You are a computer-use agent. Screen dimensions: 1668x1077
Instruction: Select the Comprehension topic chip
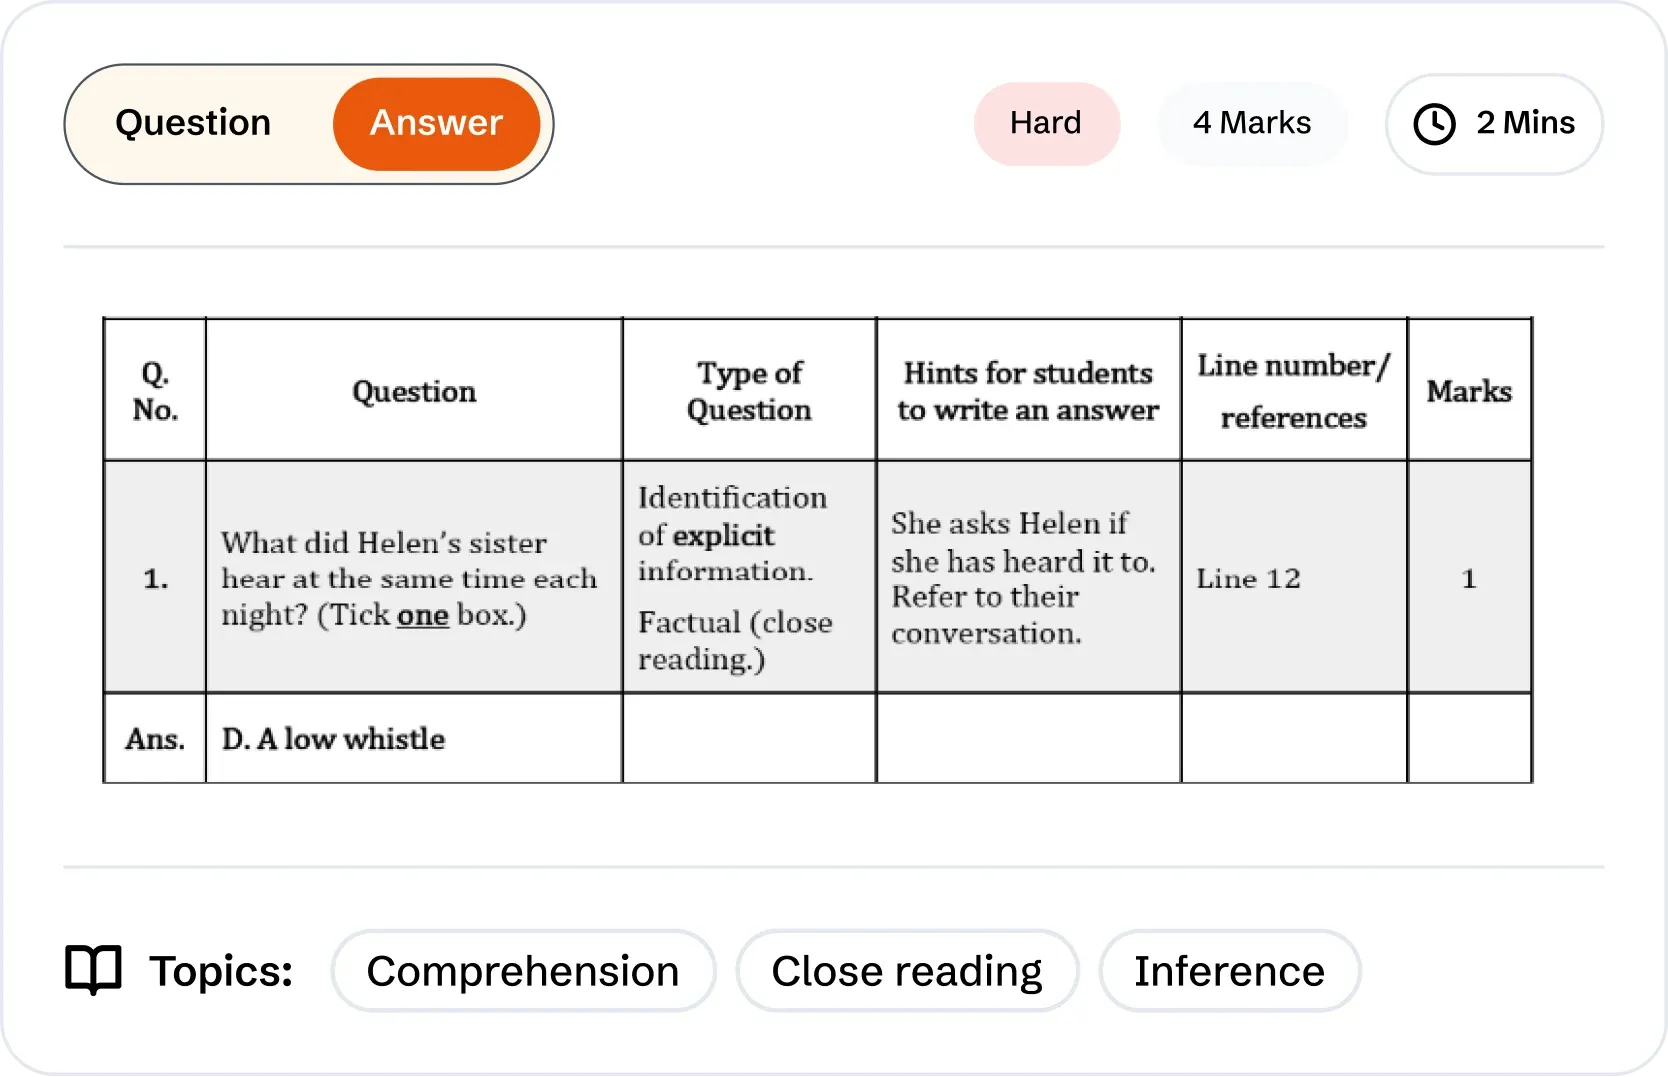click(x=523, y=969)
